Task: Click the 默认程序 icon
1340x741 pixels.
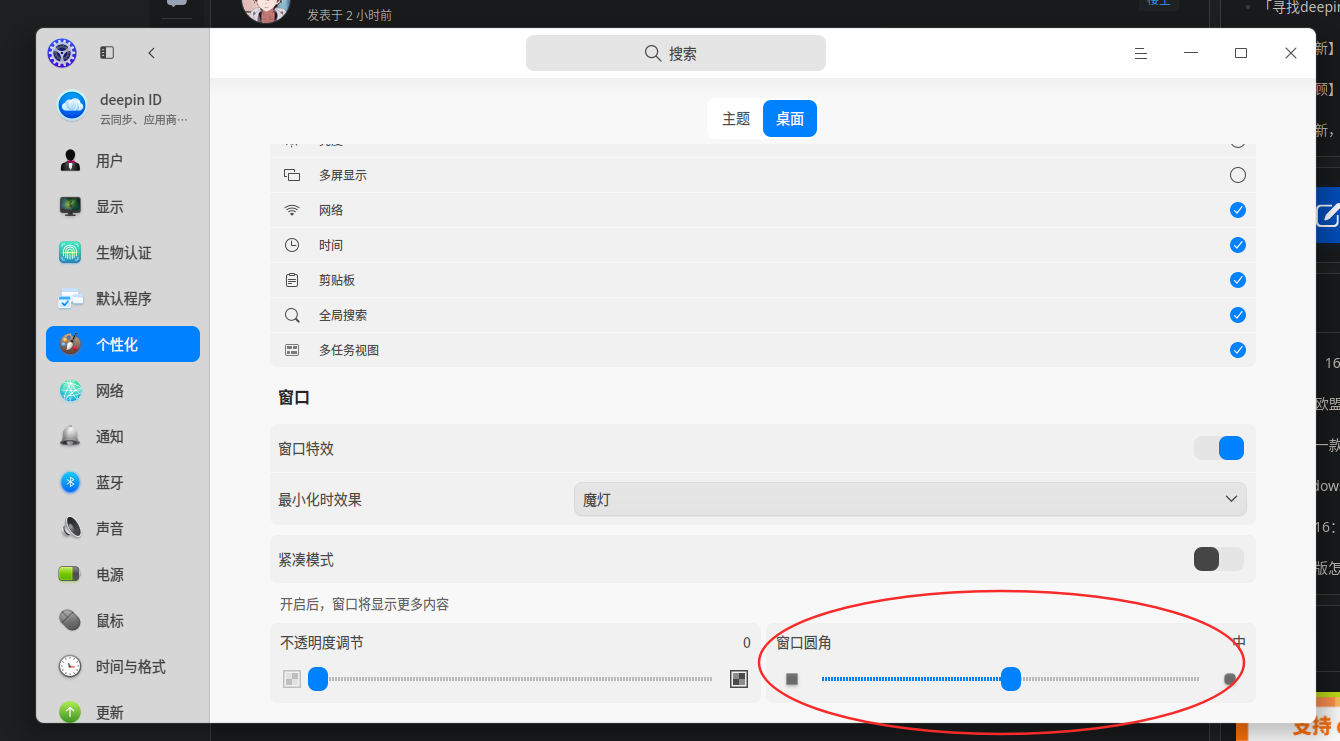Action: (x=70, y=299)
